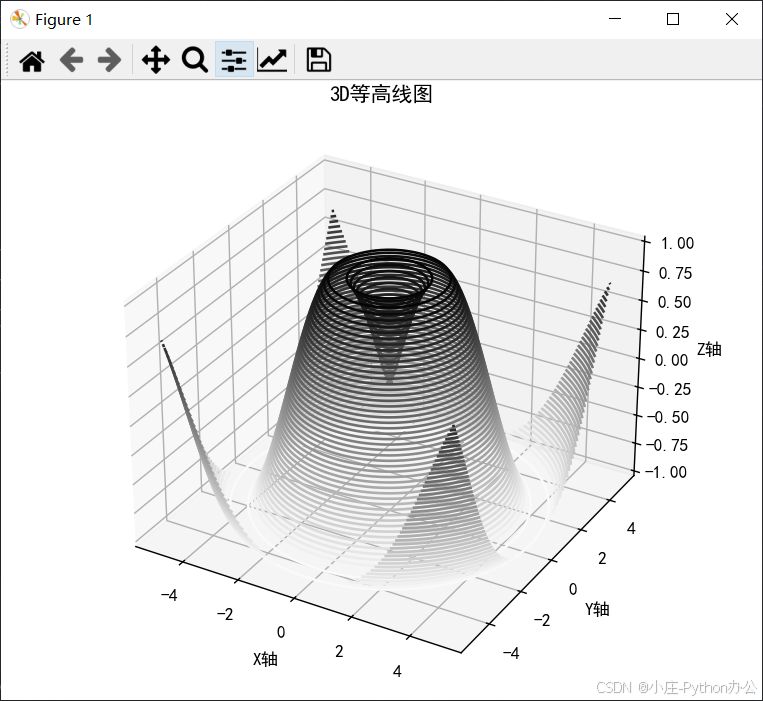This screenshot has width=763, height=701.
Task: Click the Z tick value 0.25
Action: pos(672,332)
